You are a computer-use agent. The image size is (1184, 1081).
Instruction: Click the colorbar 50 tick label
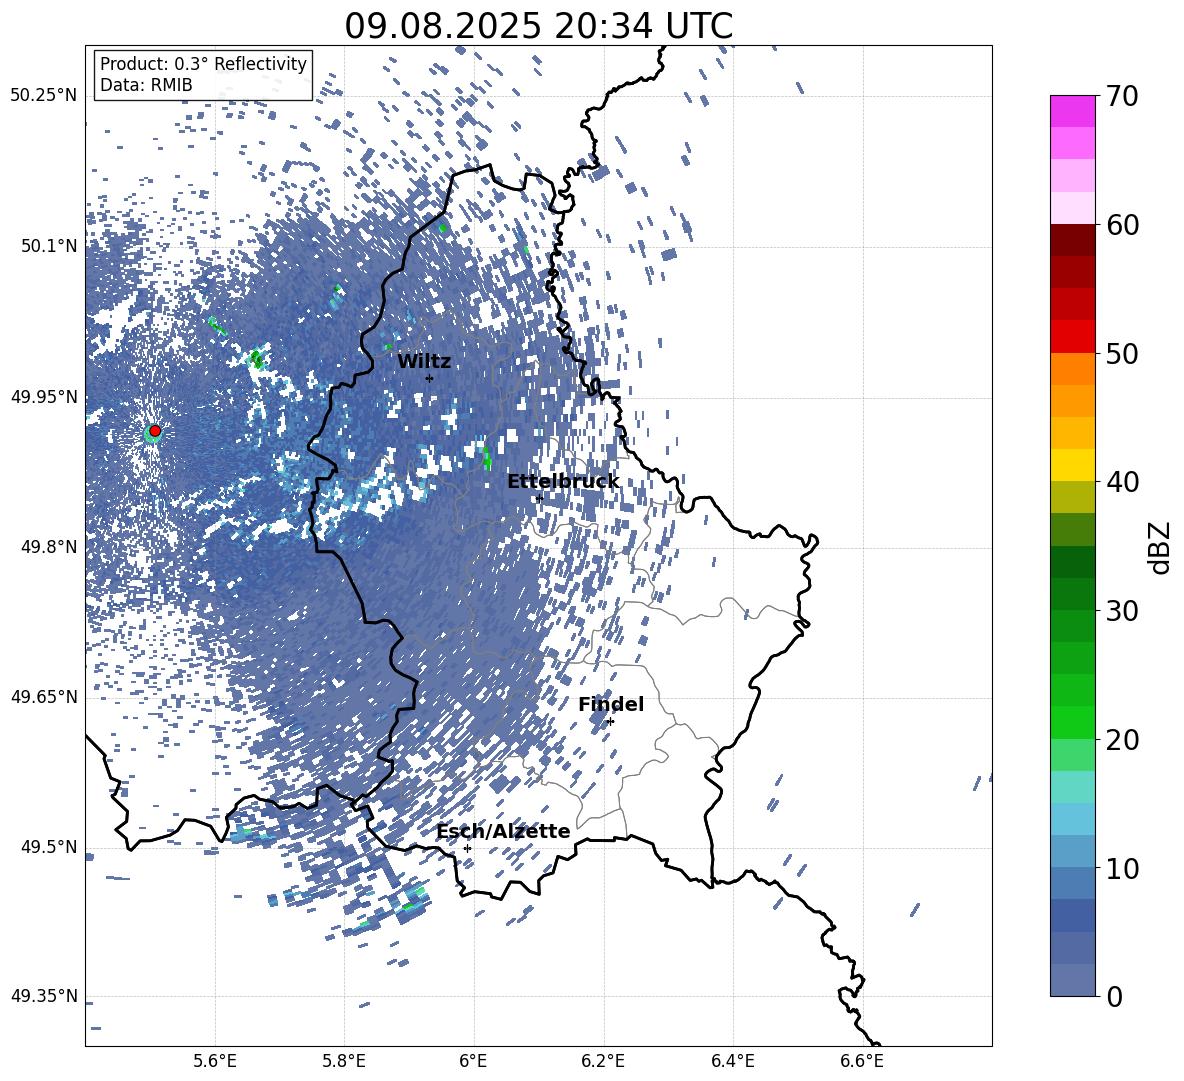tap(1122, 353)
